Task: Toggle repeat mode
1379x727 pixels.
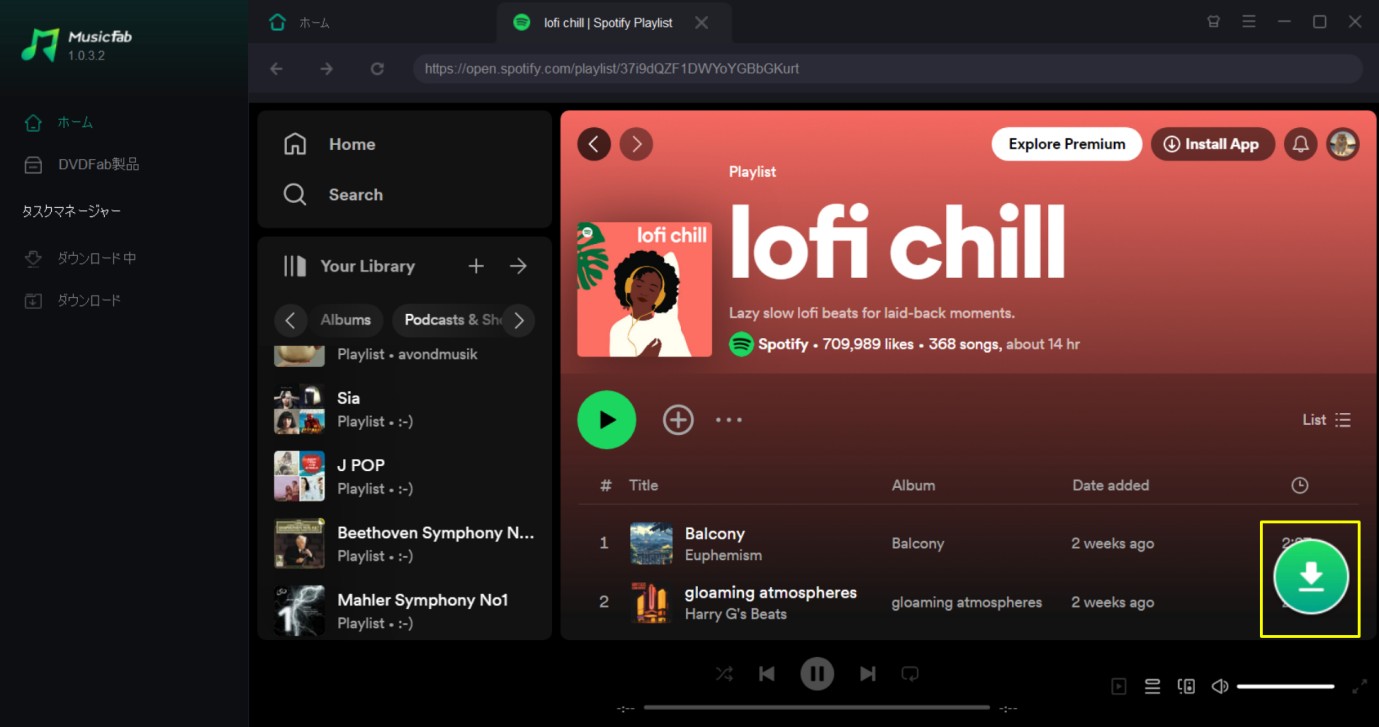Action: [x=910, y=674]
